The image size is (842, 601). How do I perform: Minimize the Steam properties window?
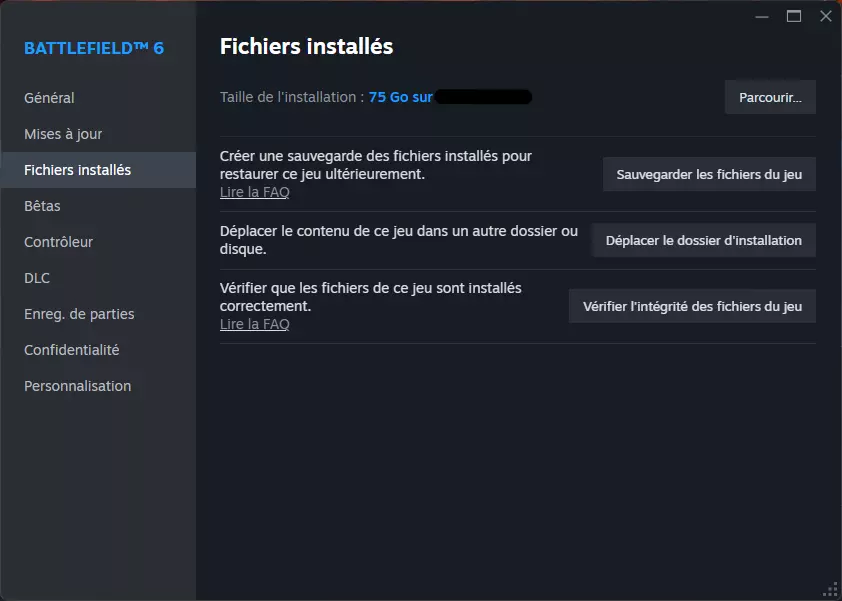[764, 16]
